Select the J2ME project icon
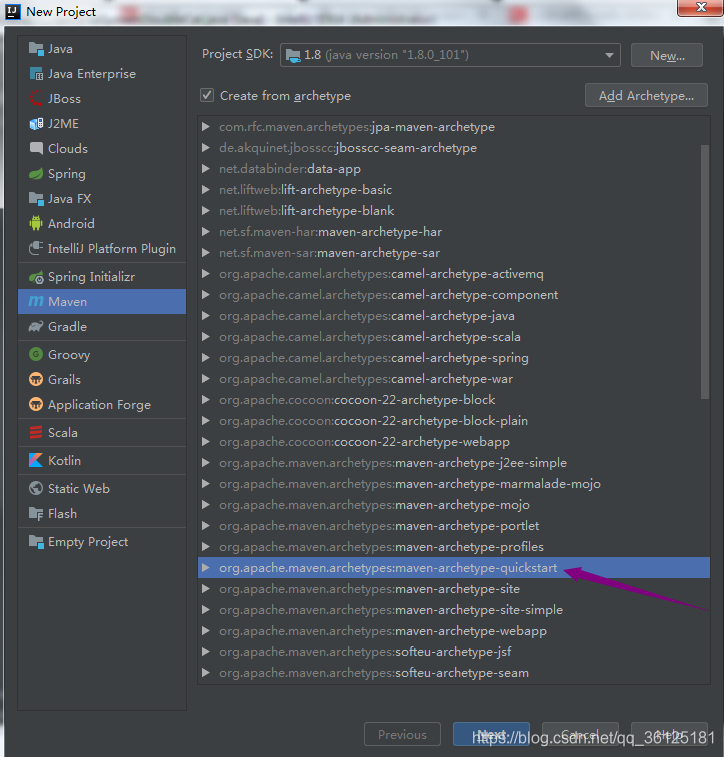Image resolution: width=724 pixels, height=757 pixels. tap(36, 124)
